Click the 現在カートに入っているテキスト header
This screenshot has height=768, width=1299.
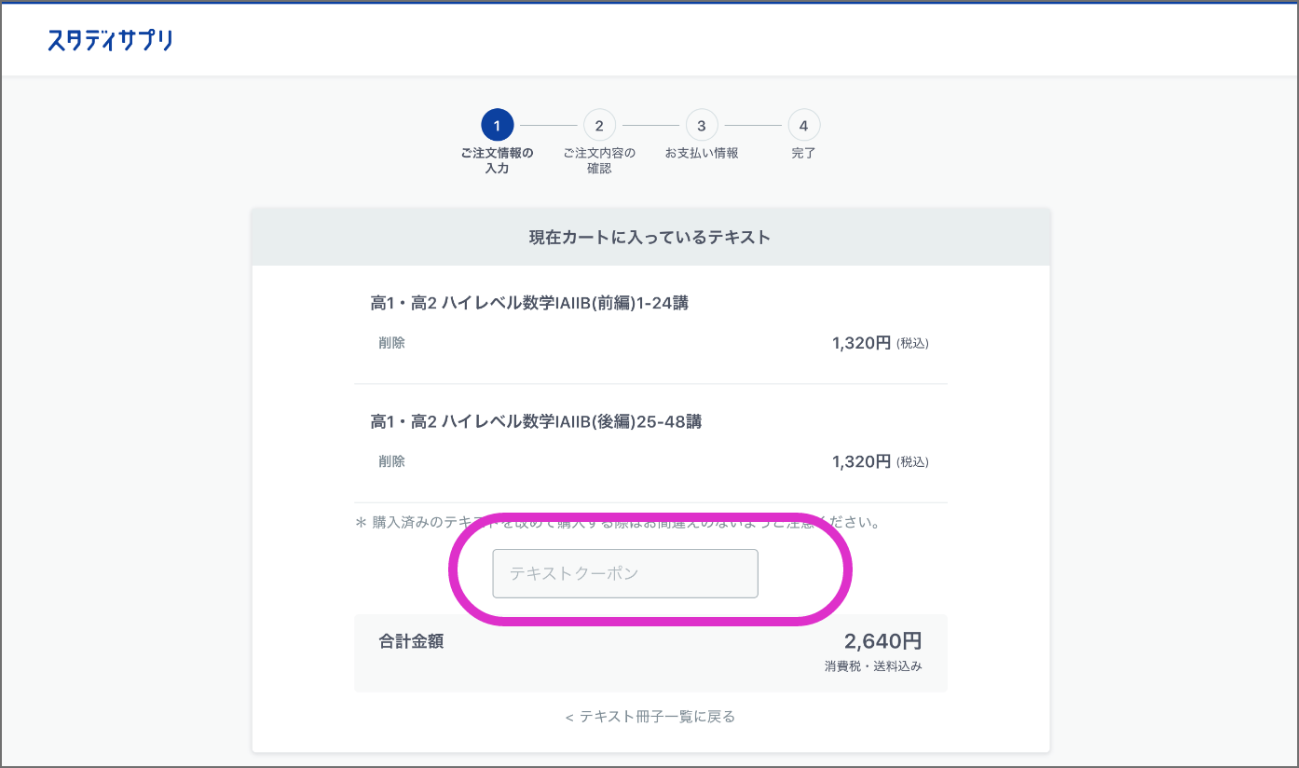[x=650, y=237]
